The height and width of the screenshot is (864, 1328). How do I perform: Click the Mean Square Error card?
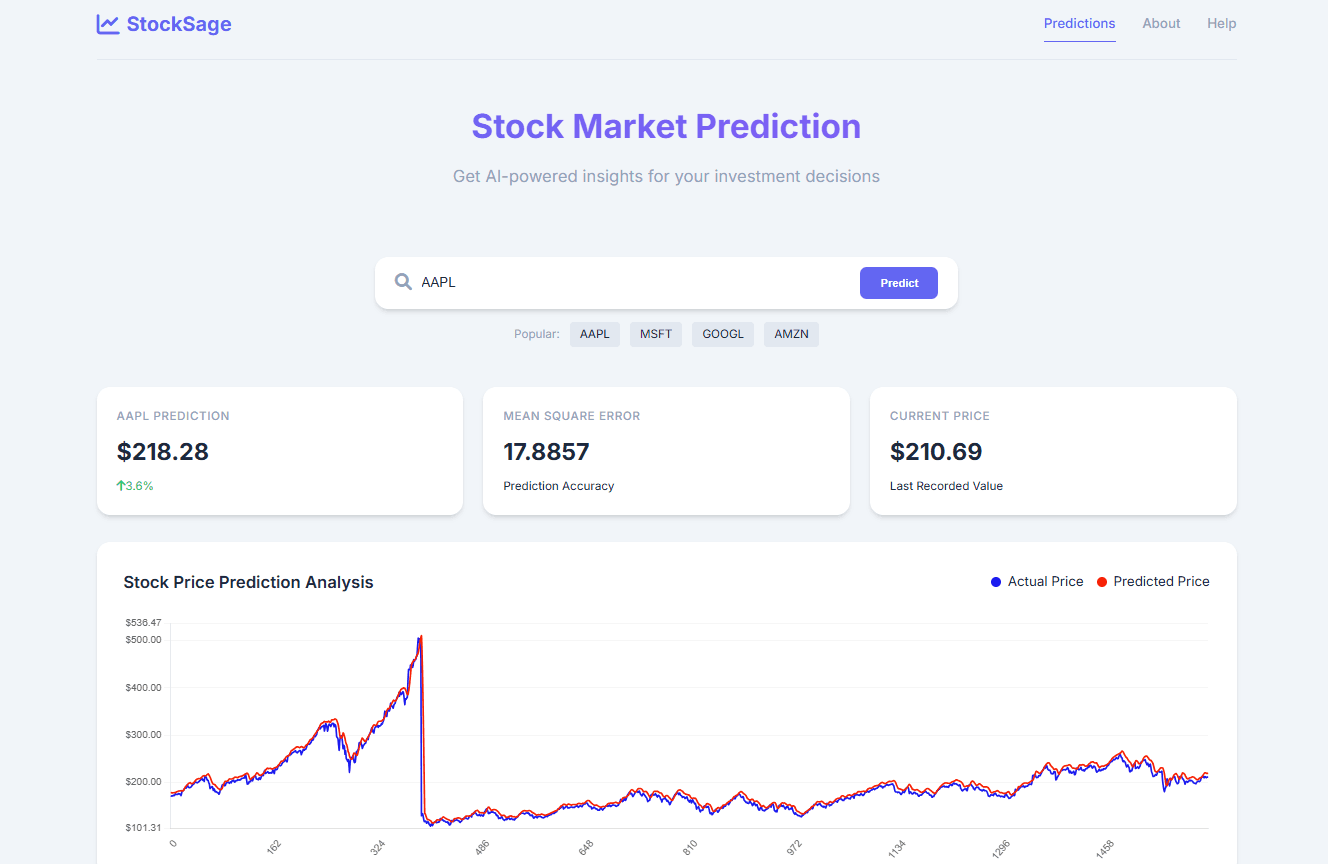point(666,451)
